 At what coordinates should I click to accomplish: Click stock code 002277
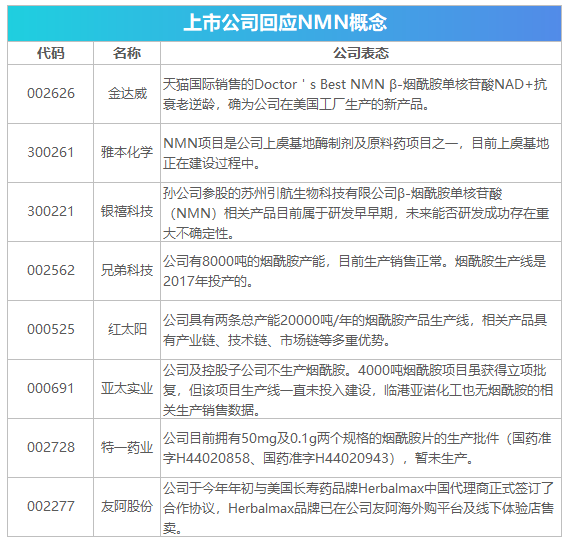point(51,507)
